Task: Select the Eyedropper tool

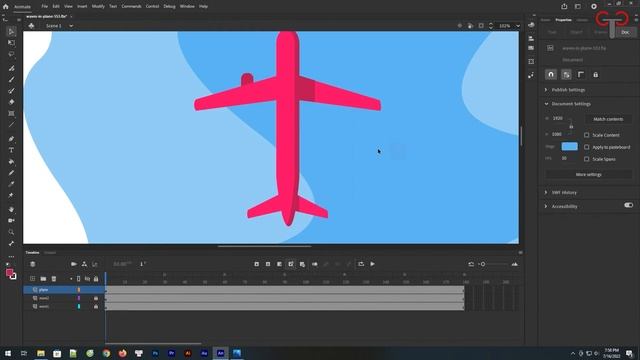Action: pyautogui.click(x=11, y=184)
